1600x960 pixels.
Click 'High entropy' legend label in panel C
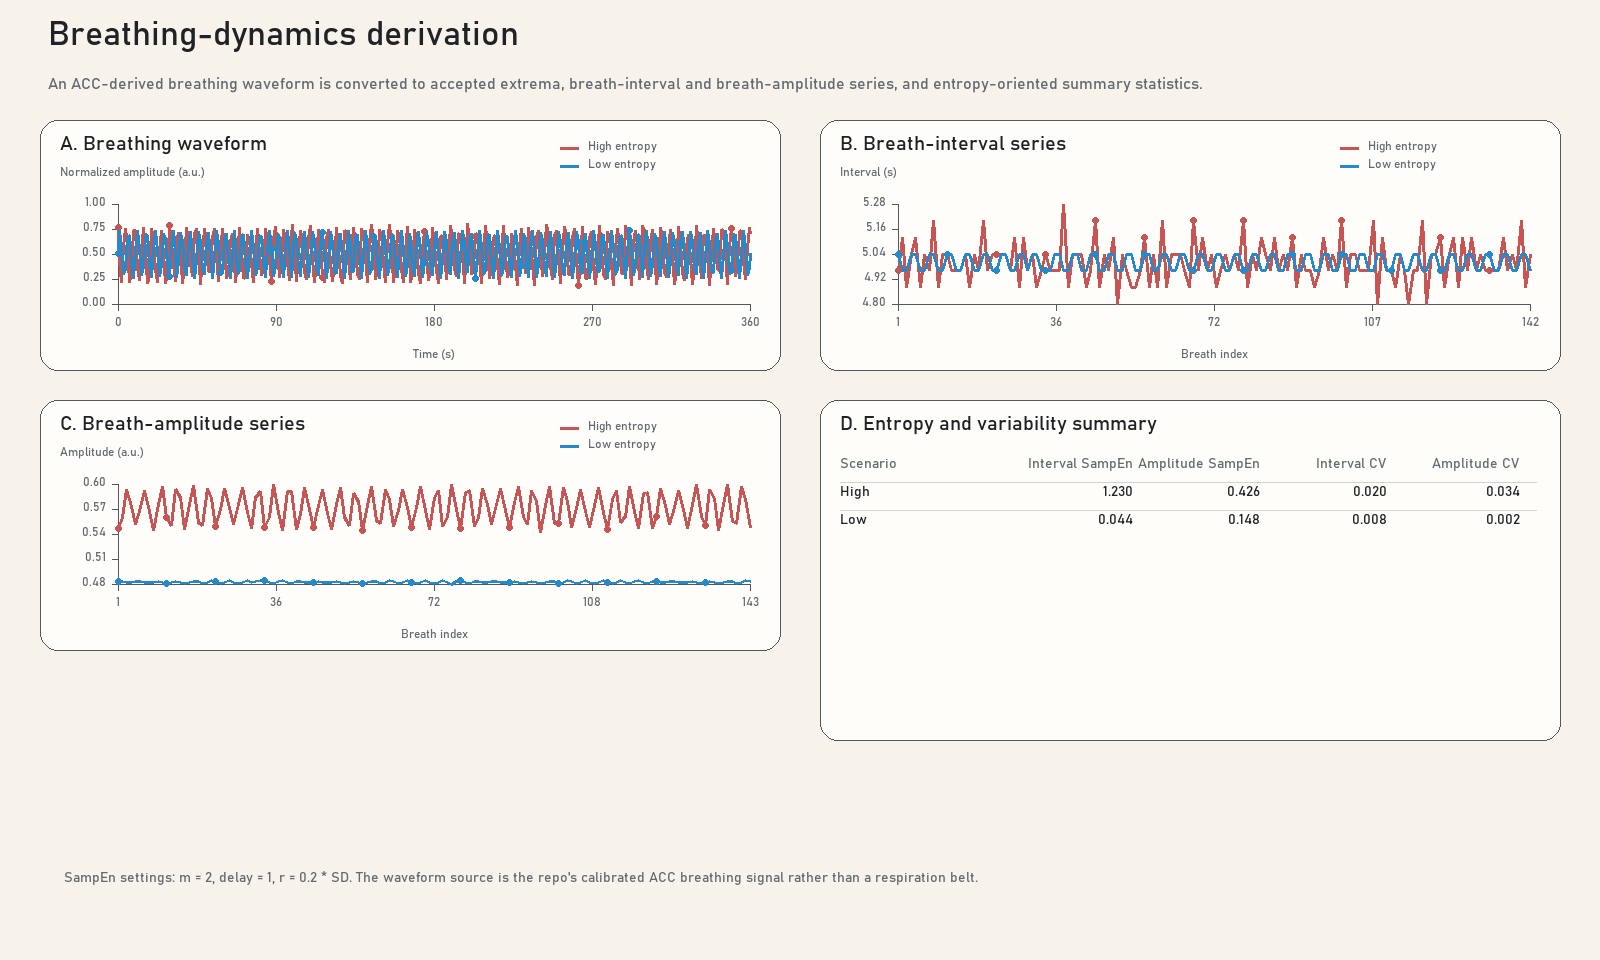[622, 426]
